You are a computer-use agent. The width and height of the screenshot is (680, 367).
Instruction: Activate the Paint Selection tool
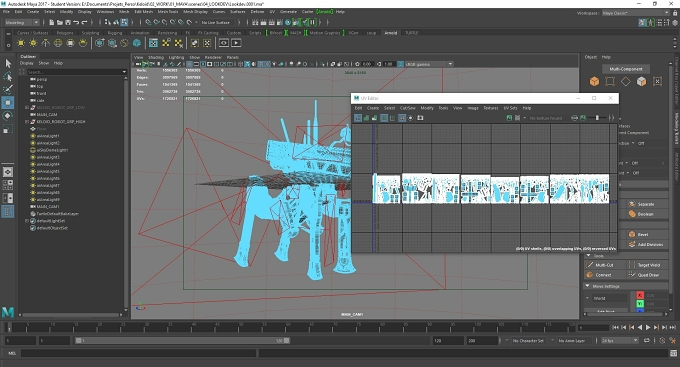pos(8,89)
